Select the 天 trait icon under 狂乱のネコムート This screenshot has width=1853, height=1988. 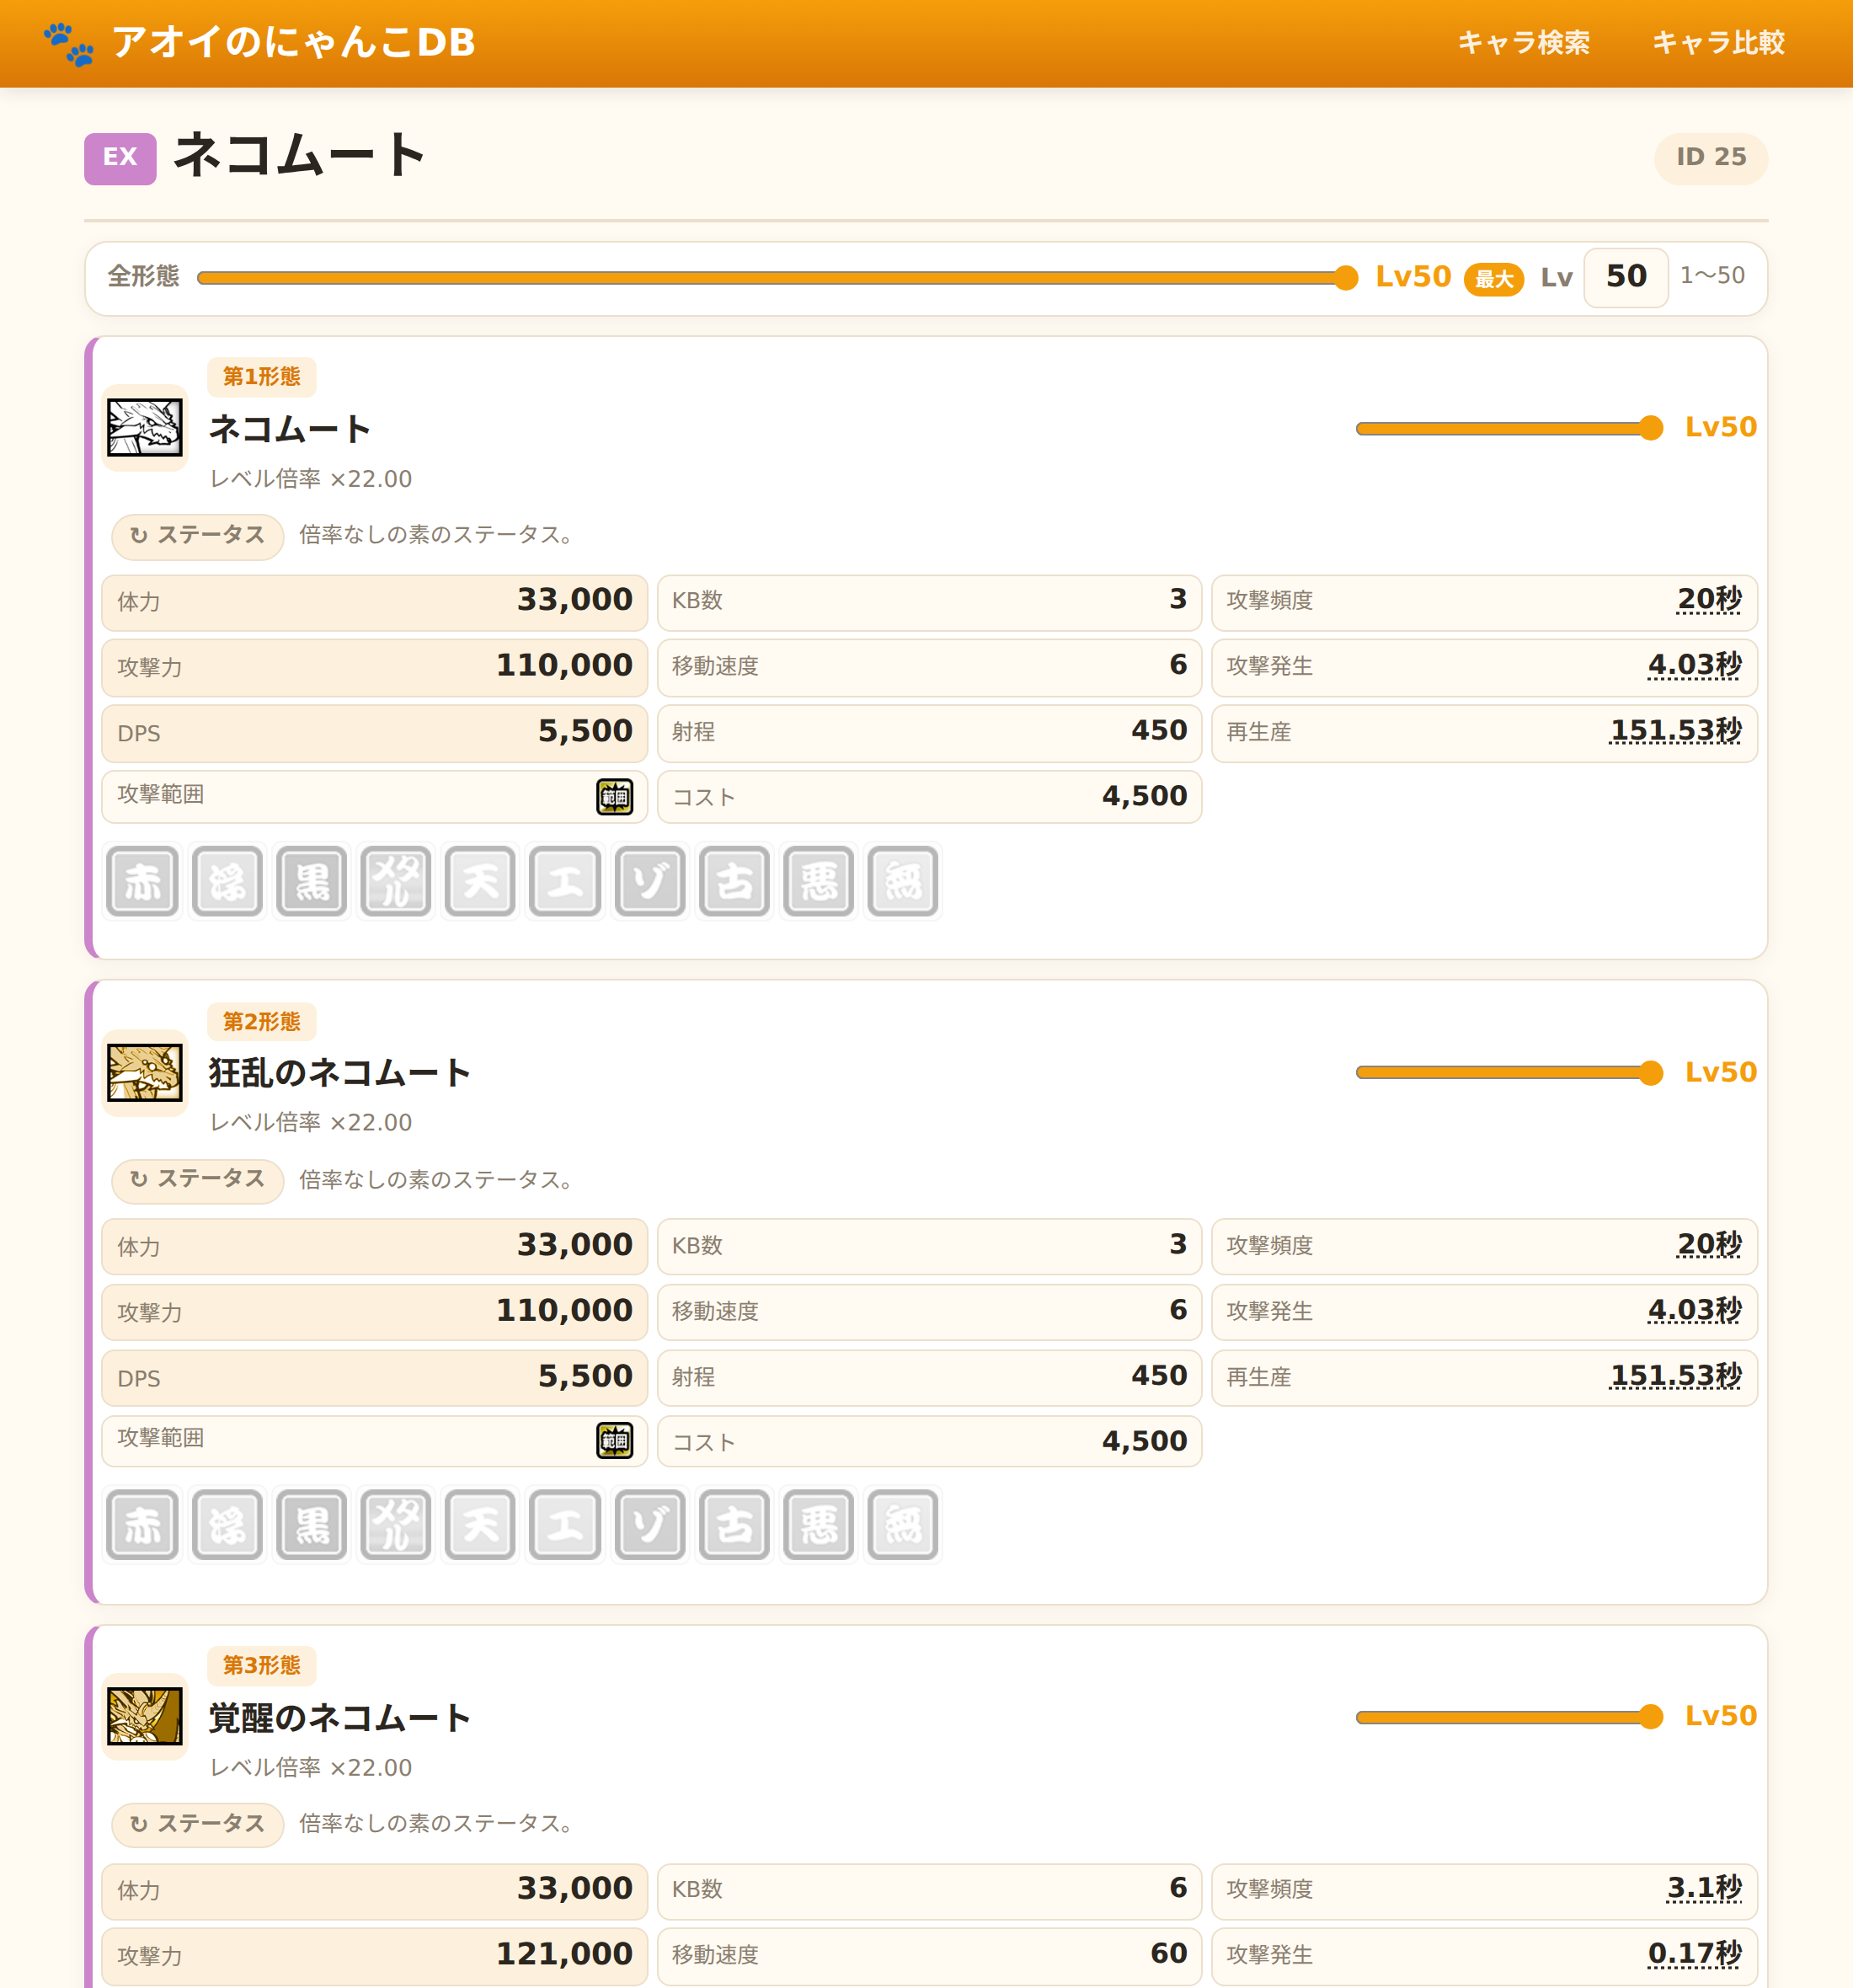pyautogui.click(x=481, y=1525)
